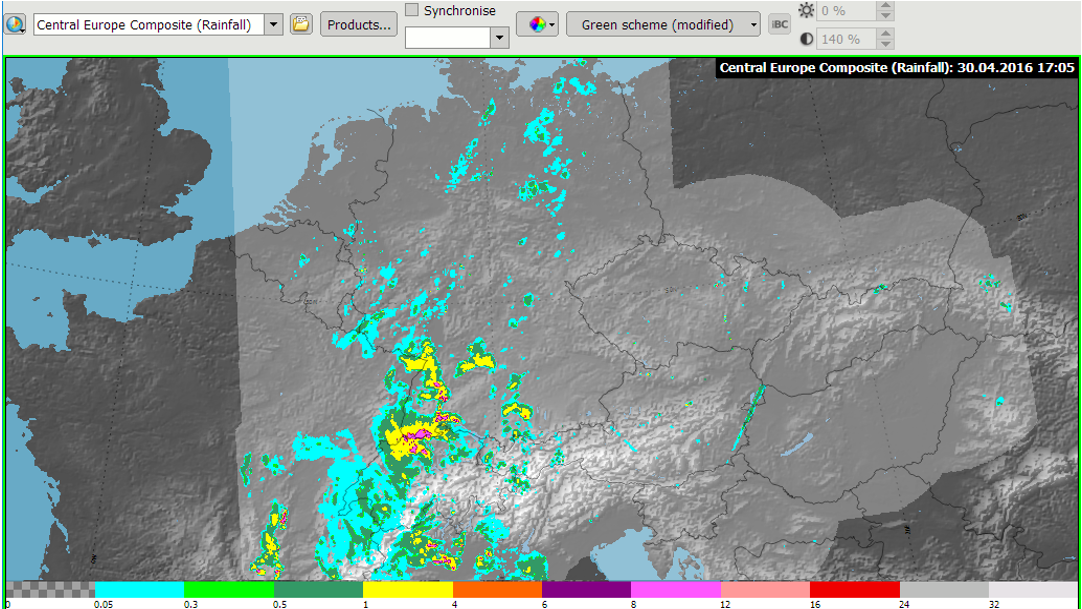Open the folder icon beside product list
1082x609 pixels.
301,24
